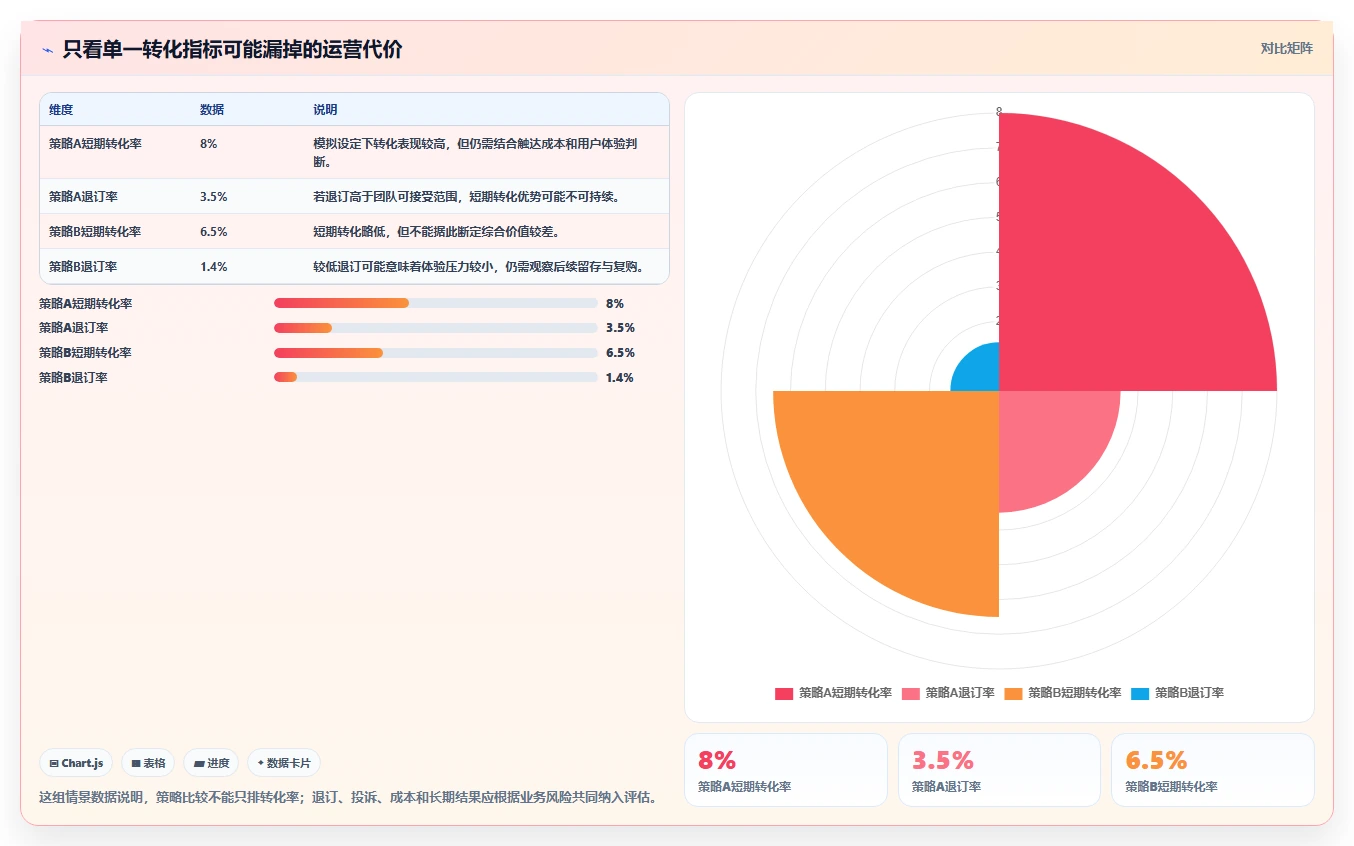Click the 3.5% value in the table
Viewport: 1354px width, 846px height.
click(213, 197)
